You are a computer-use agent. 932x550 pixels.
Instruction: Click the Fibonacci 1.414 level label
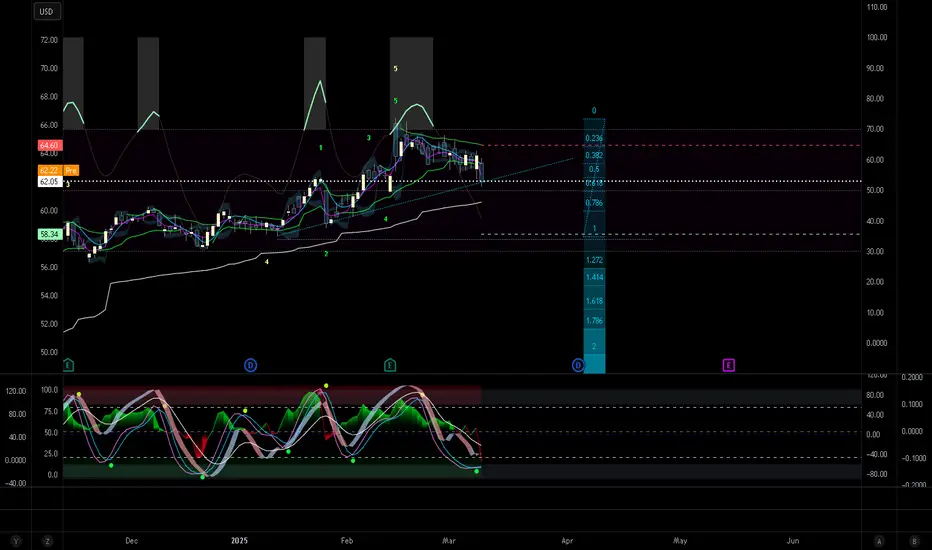[594, 277]
